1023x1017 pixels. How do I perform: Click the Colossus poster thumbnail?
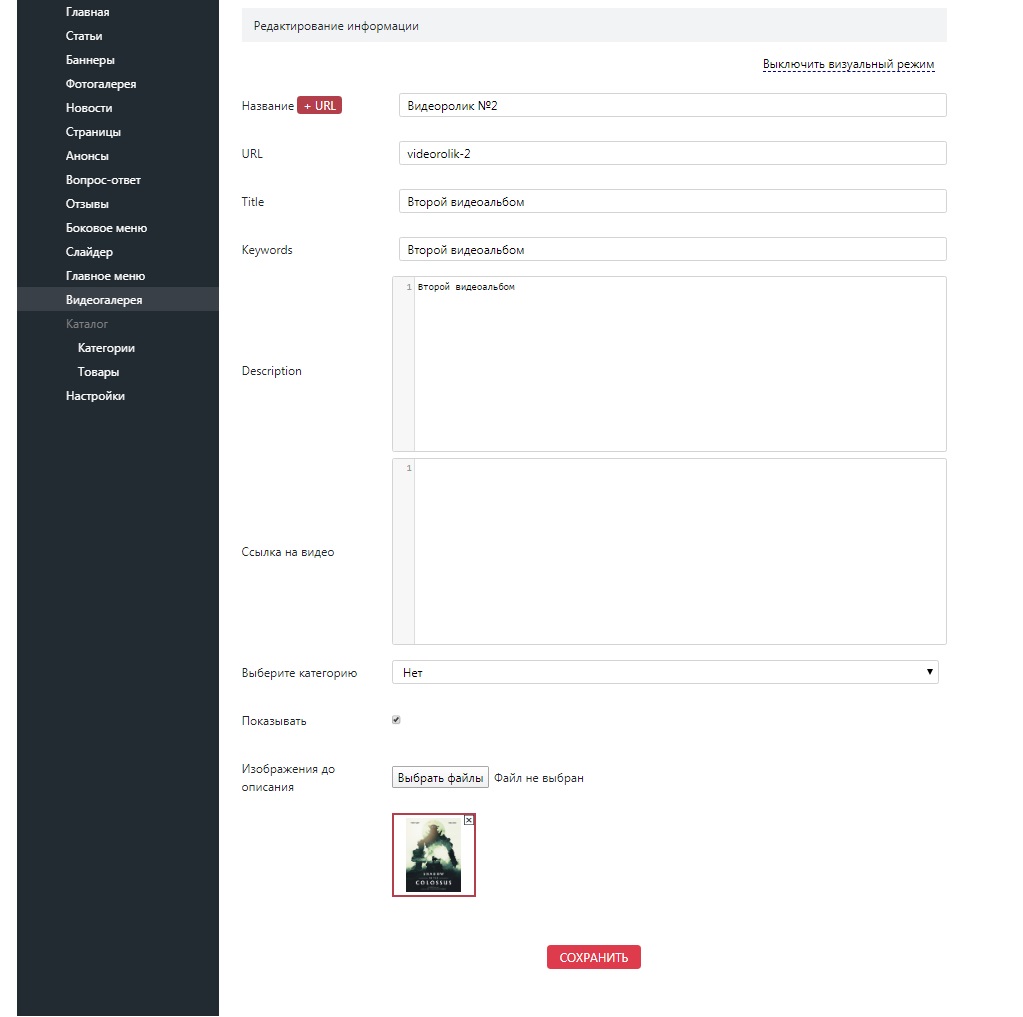pyautogui.click(x=434, y=855)
